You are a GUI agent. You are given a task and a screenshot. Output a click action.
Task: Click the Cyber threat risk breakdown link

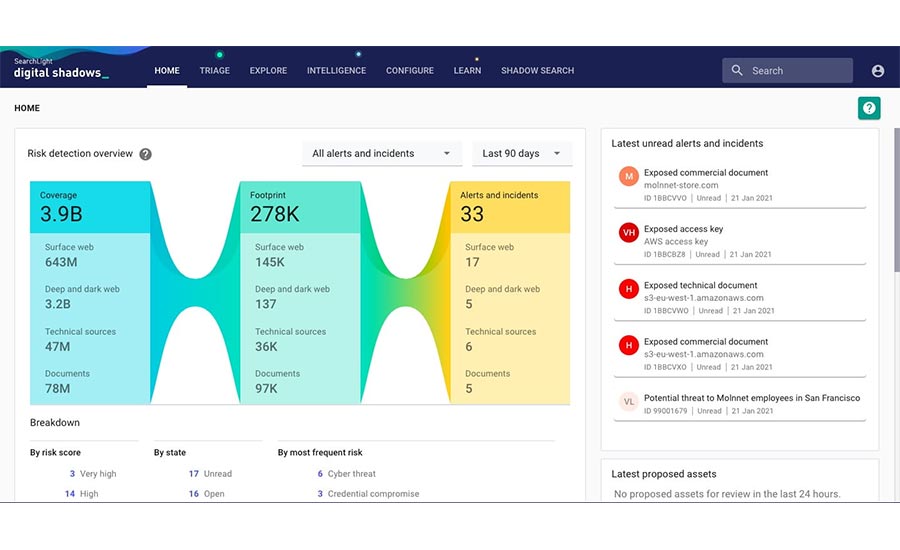pyautogui.click(x=352, y=474)
